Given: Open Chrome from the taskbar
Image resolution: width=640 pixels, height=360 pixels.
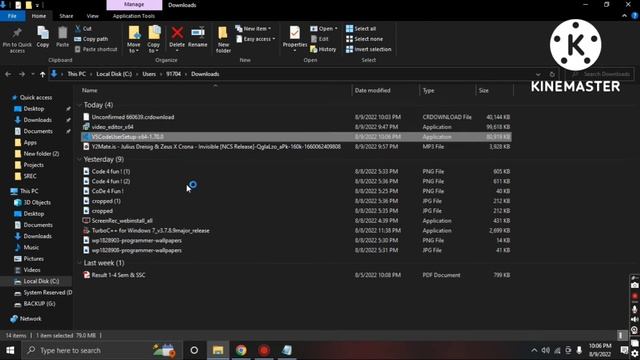Looking at the screenshot, I should 241,350.
